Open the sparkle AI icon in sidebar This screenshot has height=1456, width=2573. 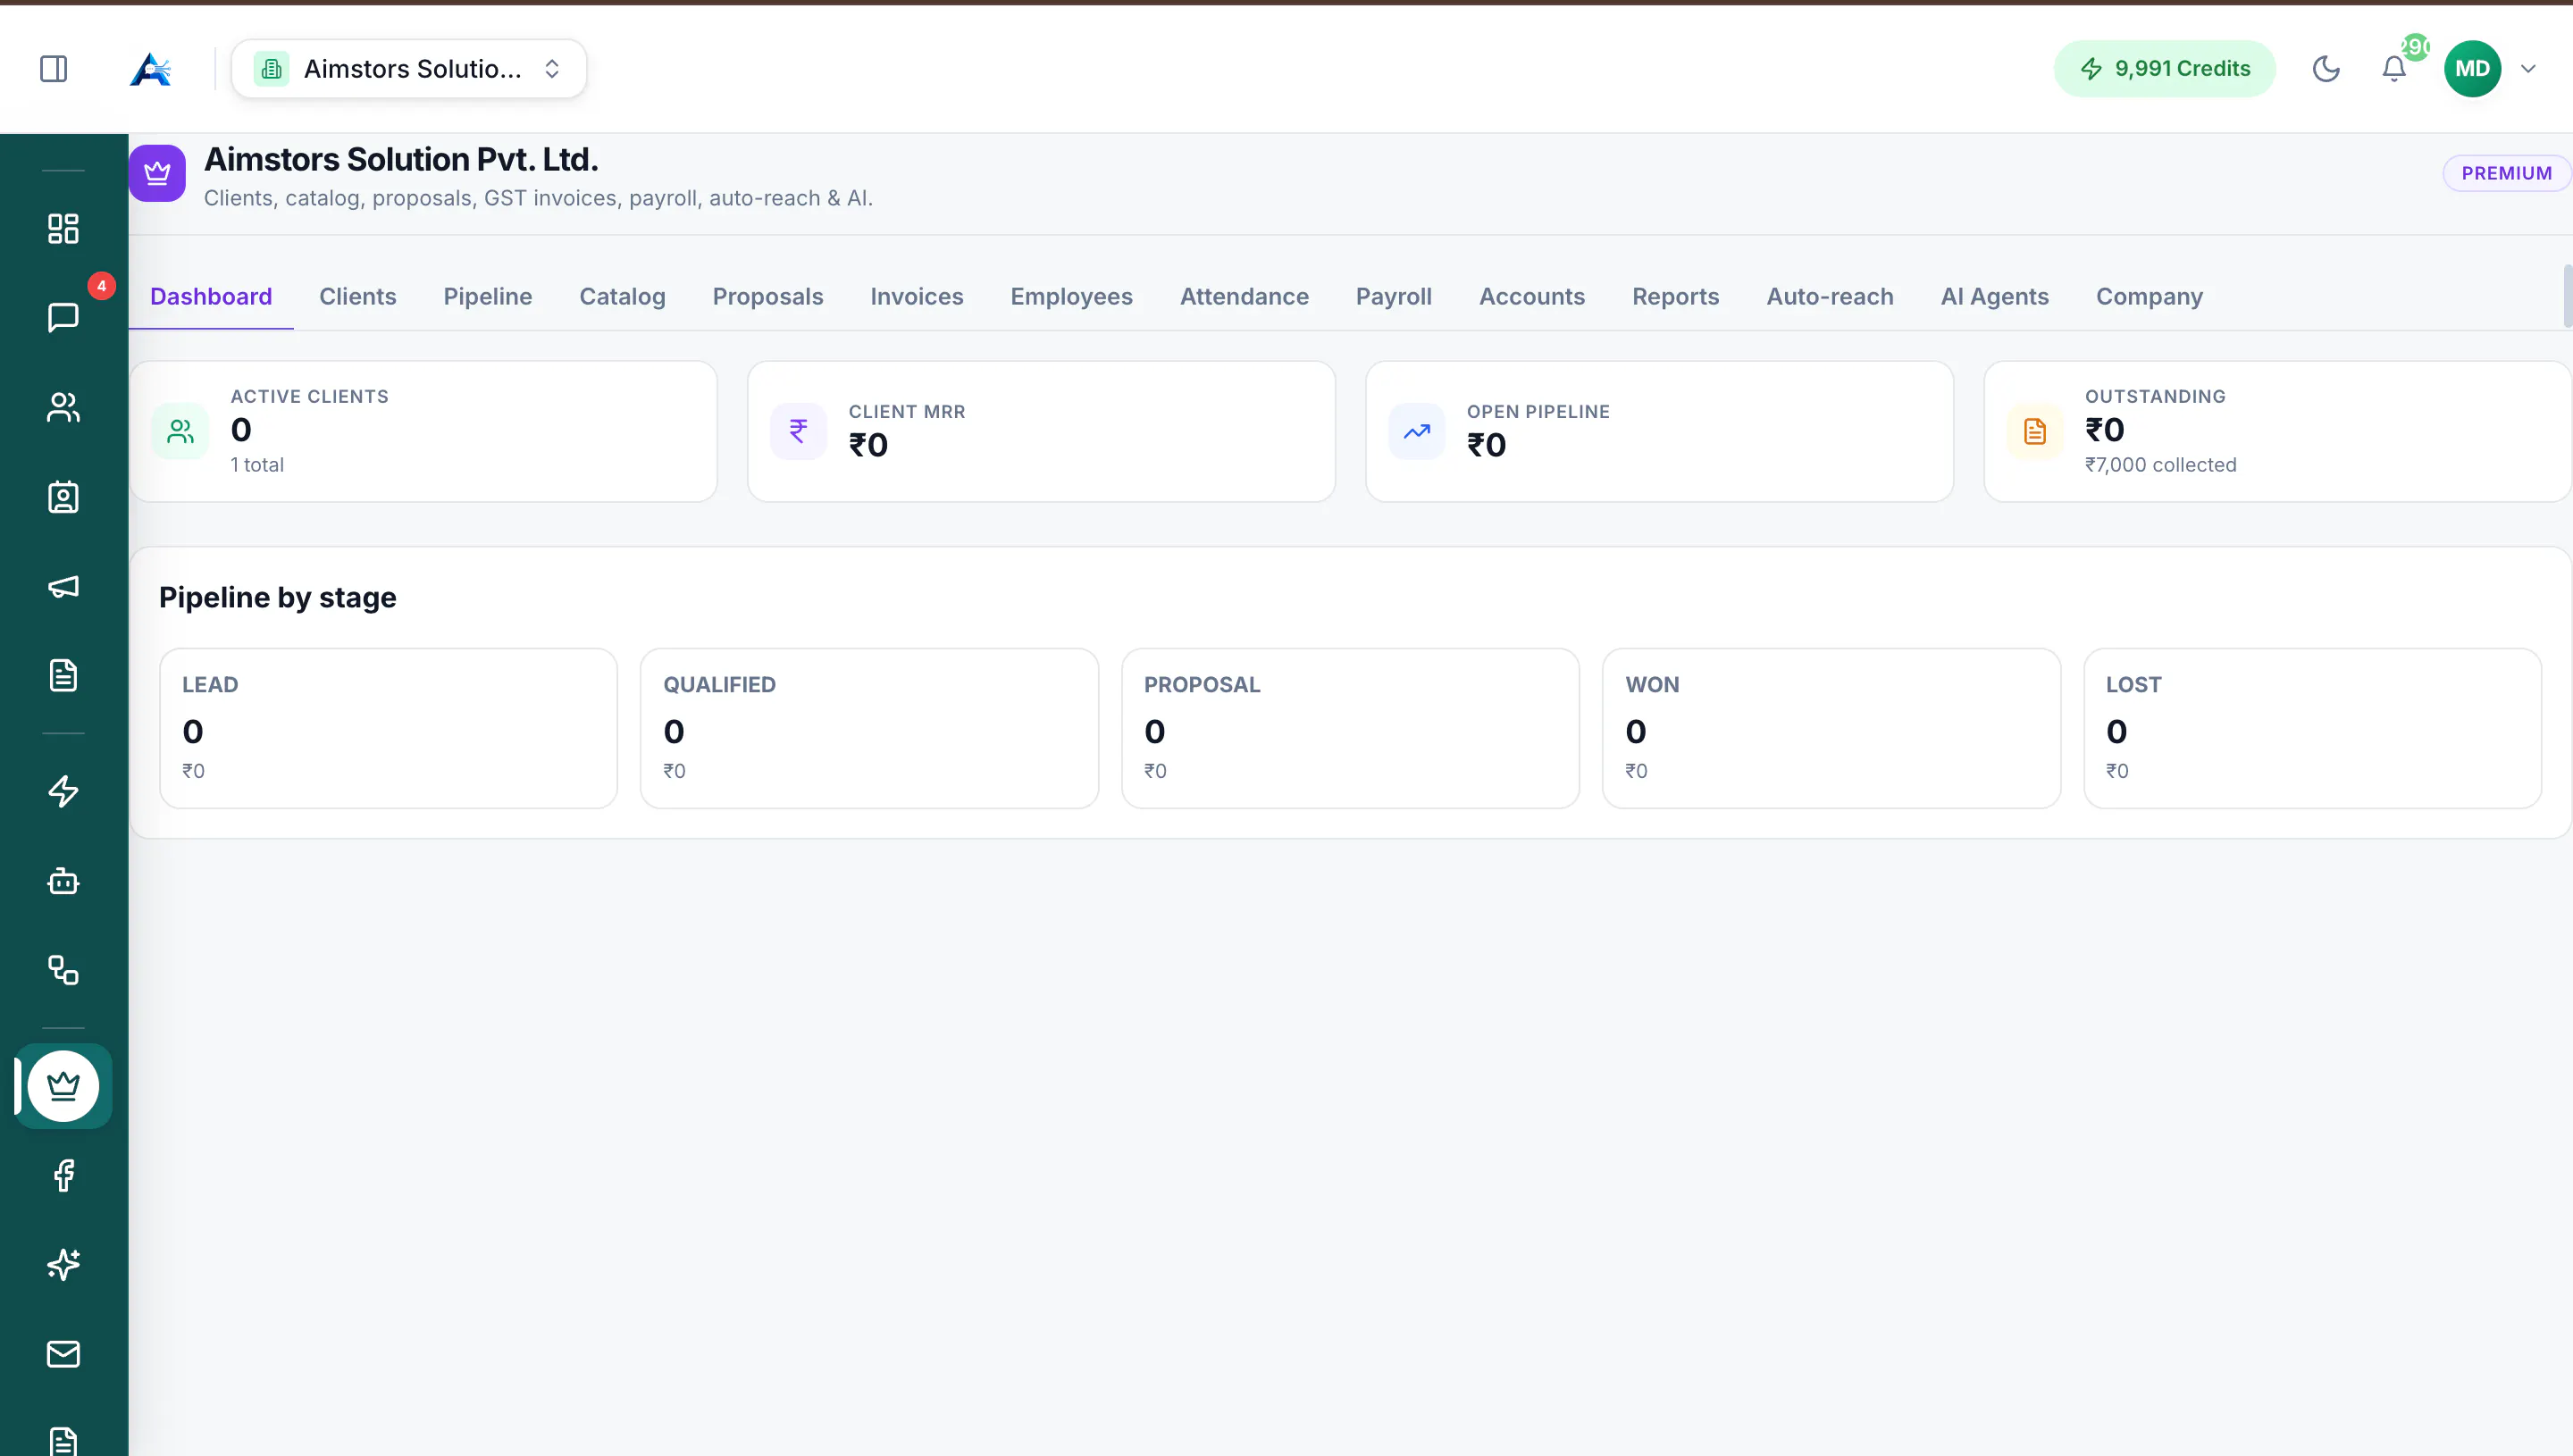pyautogui.click(x=63, y=1264)
